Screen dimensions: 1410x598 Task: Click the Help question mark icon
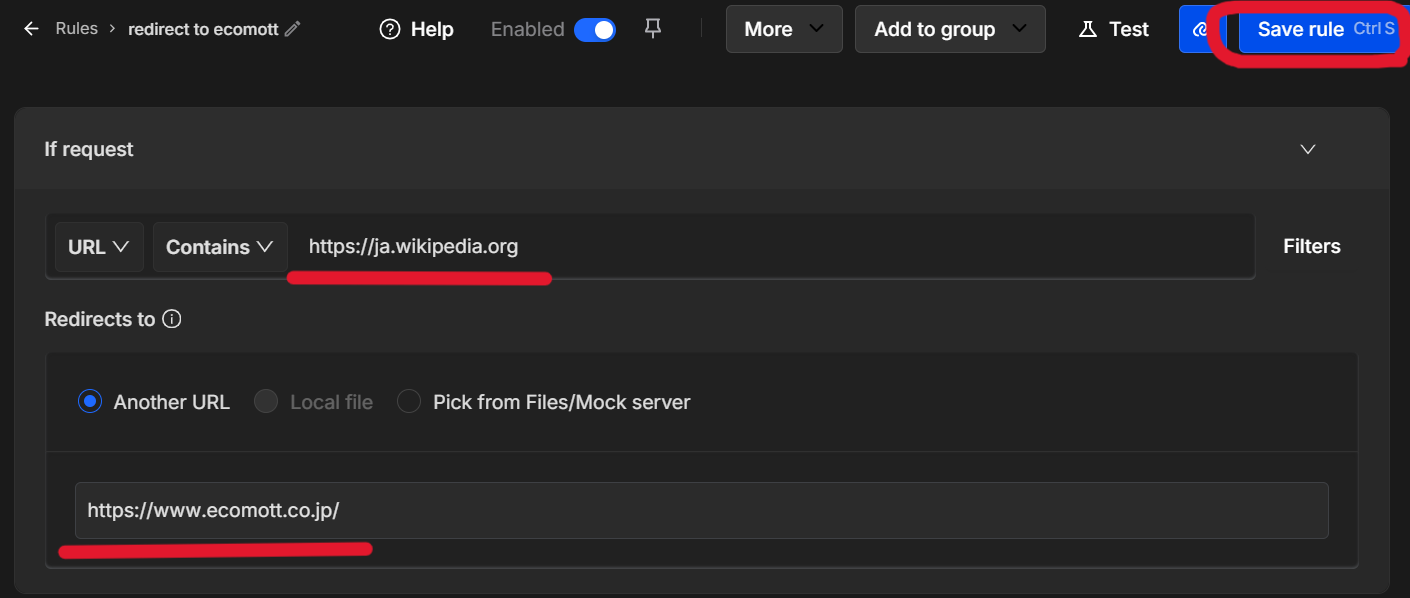pos(390,30)
